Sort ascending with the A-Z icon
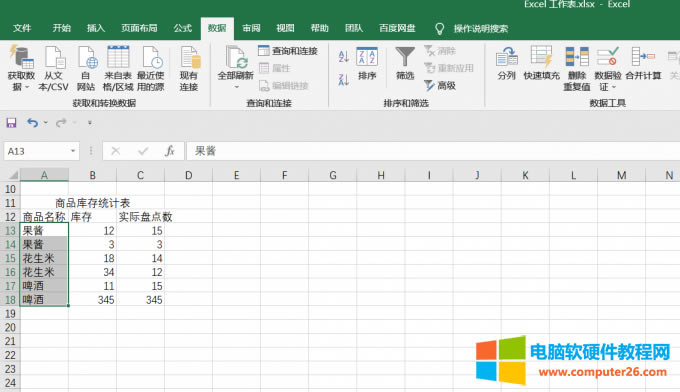Viewport: 680px width, 392px height. (x=343, y=56)
